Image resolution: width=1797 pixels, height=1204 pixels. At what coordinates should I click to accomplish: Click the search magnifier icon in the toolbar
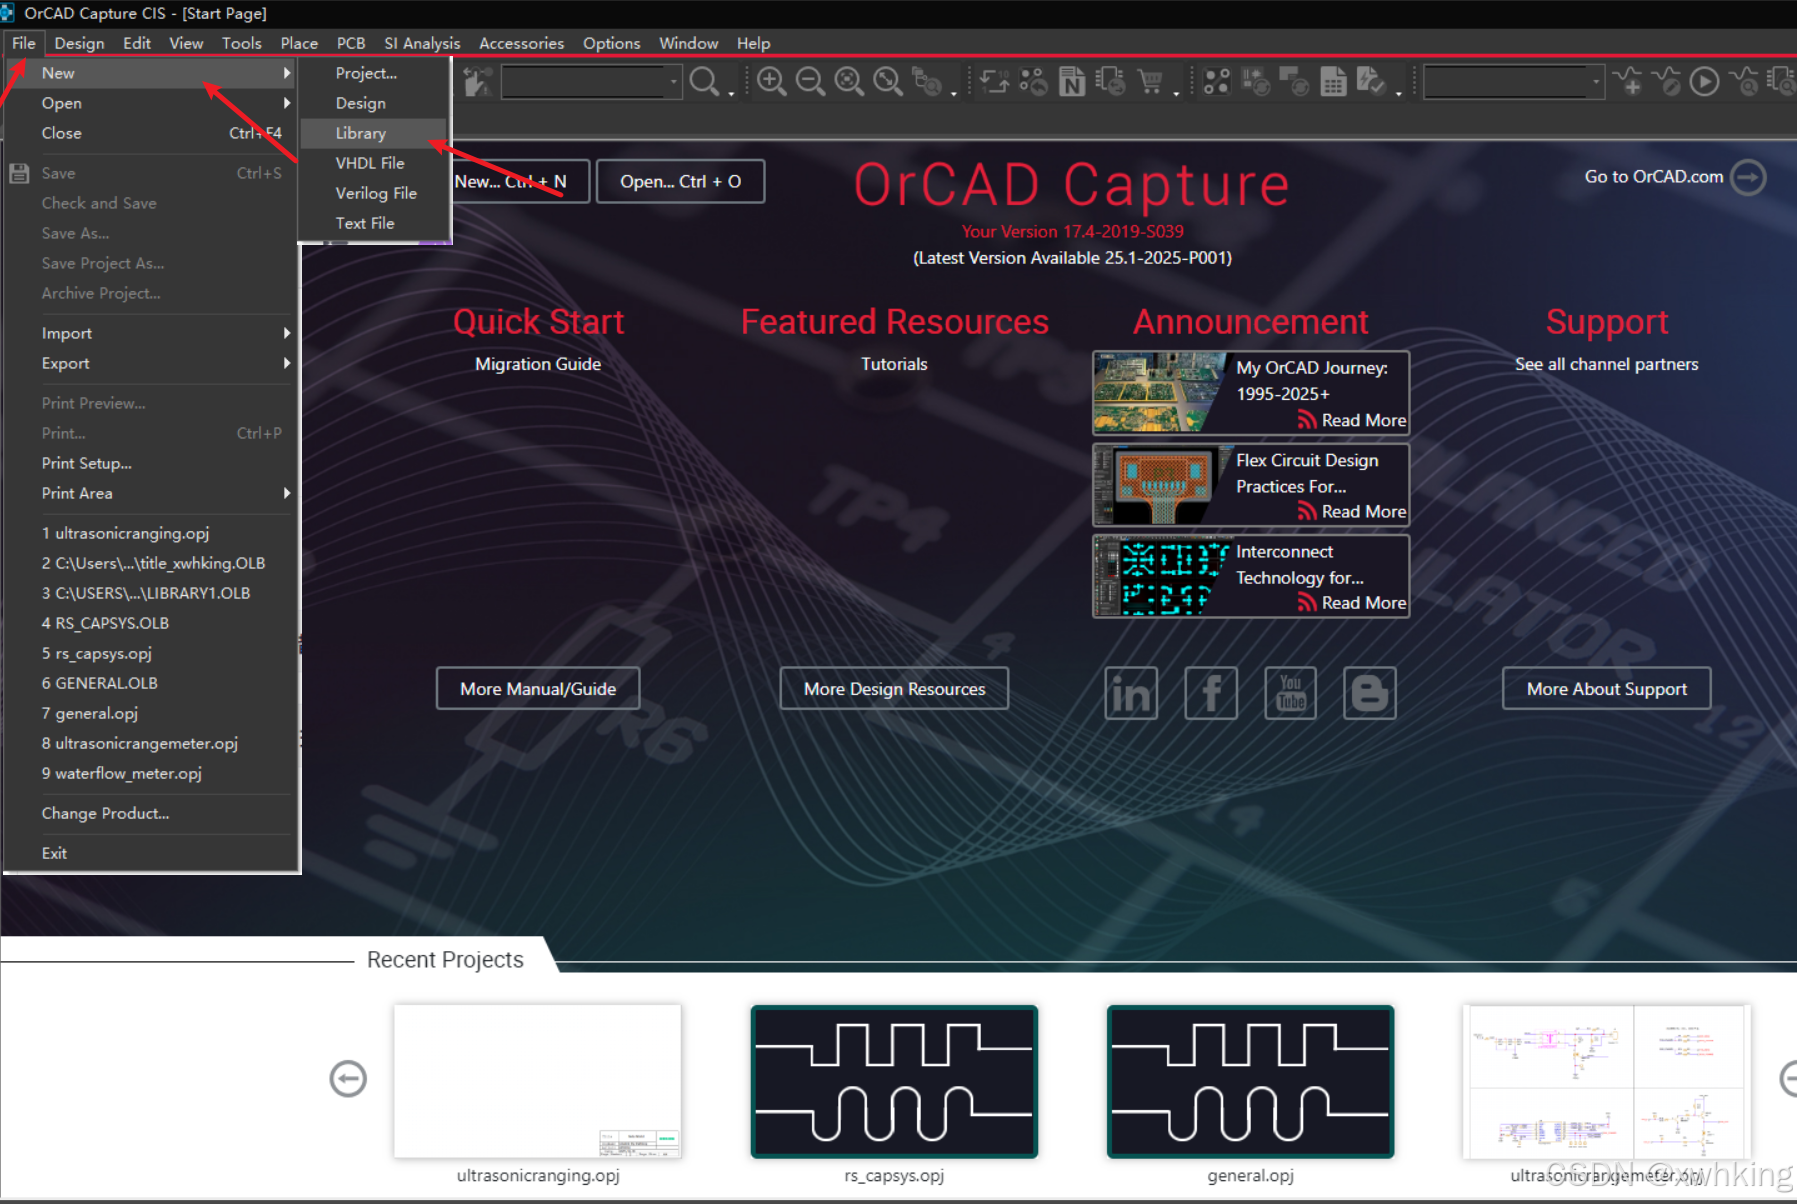(705, 82)
